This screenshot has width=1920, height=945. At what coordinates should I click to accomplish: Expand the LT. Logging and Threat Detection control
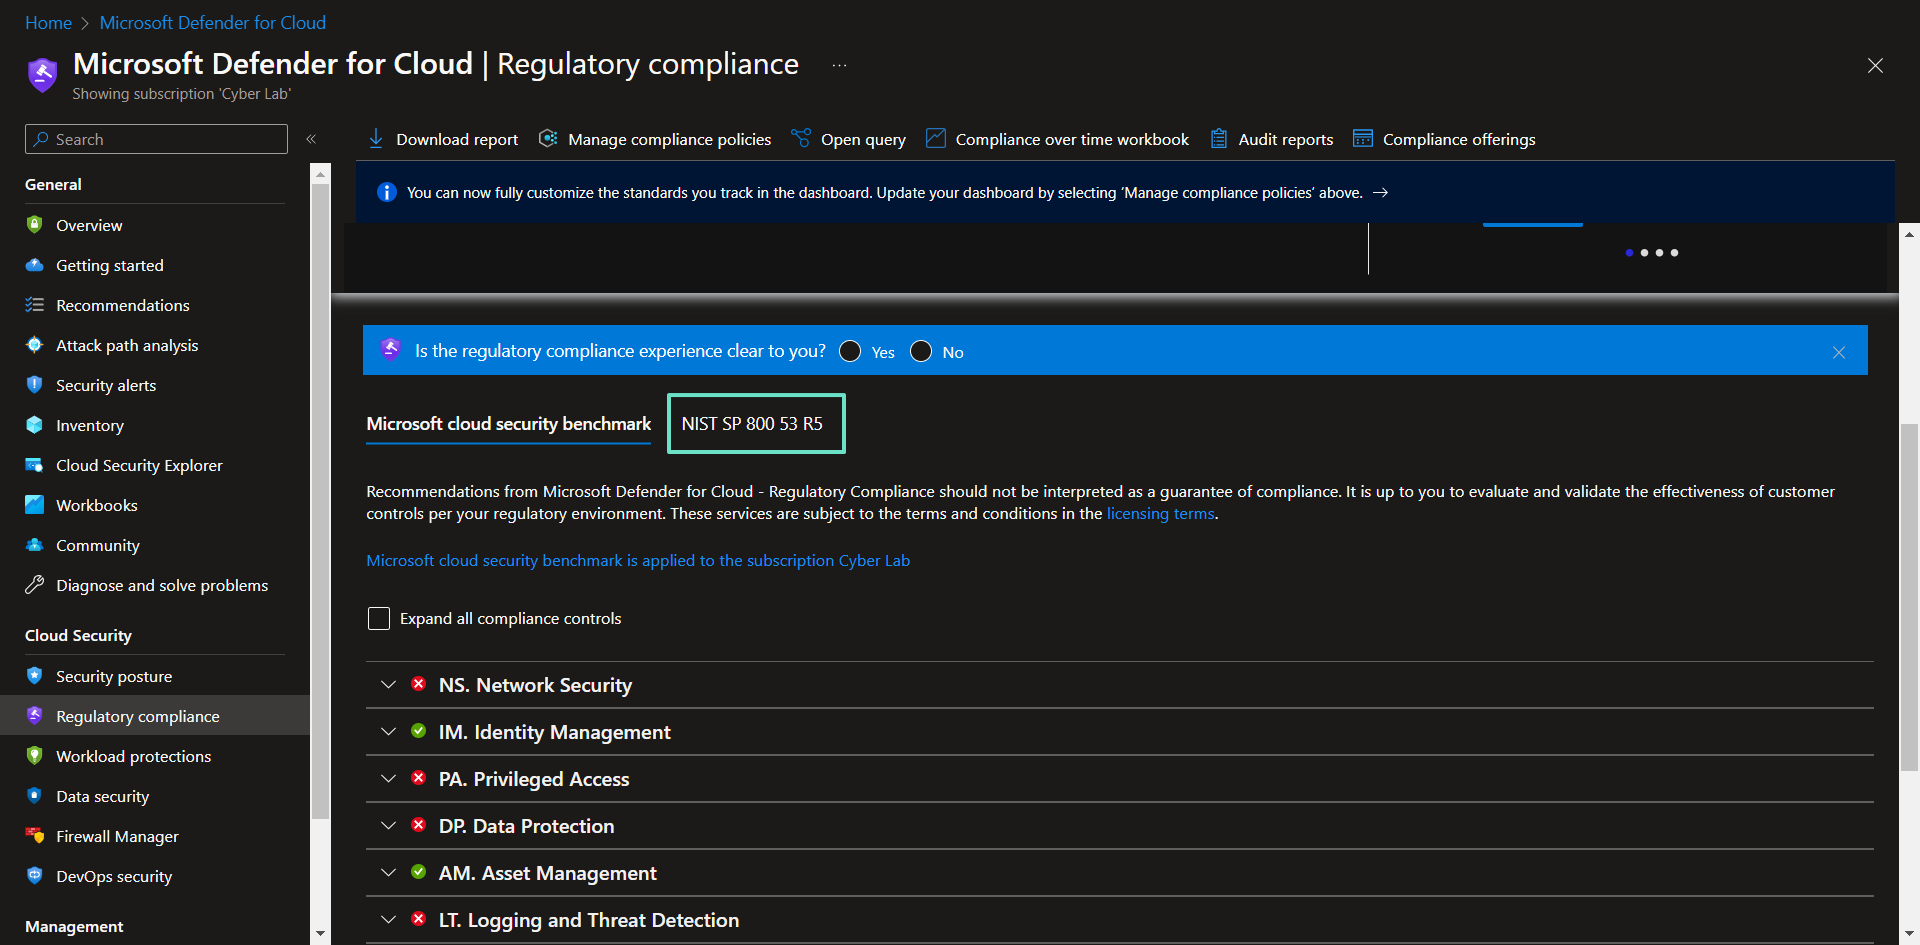pyautogui.click(x=388, y=920)
